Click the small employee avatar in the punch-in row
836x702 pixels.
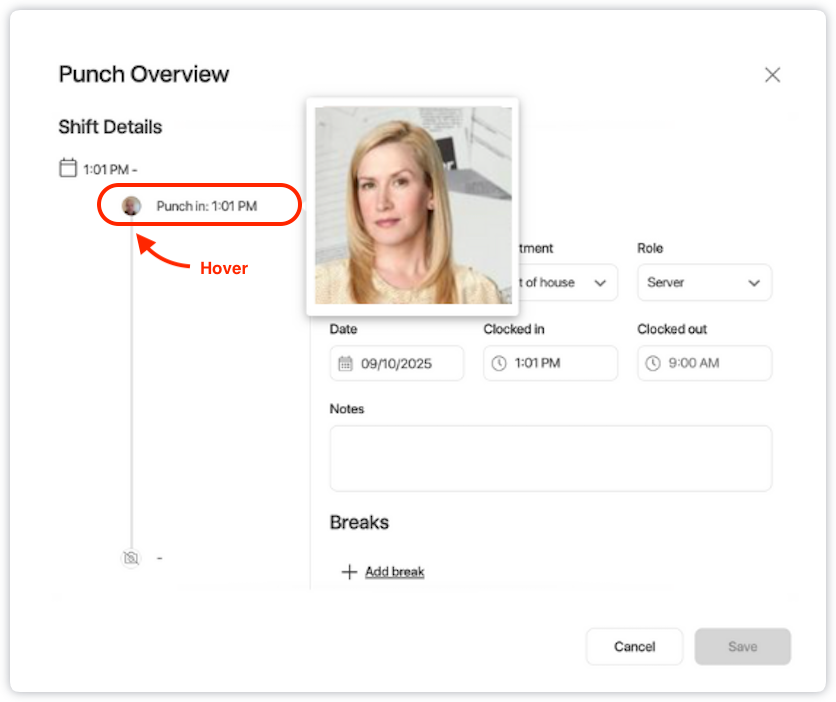point(131,206)
